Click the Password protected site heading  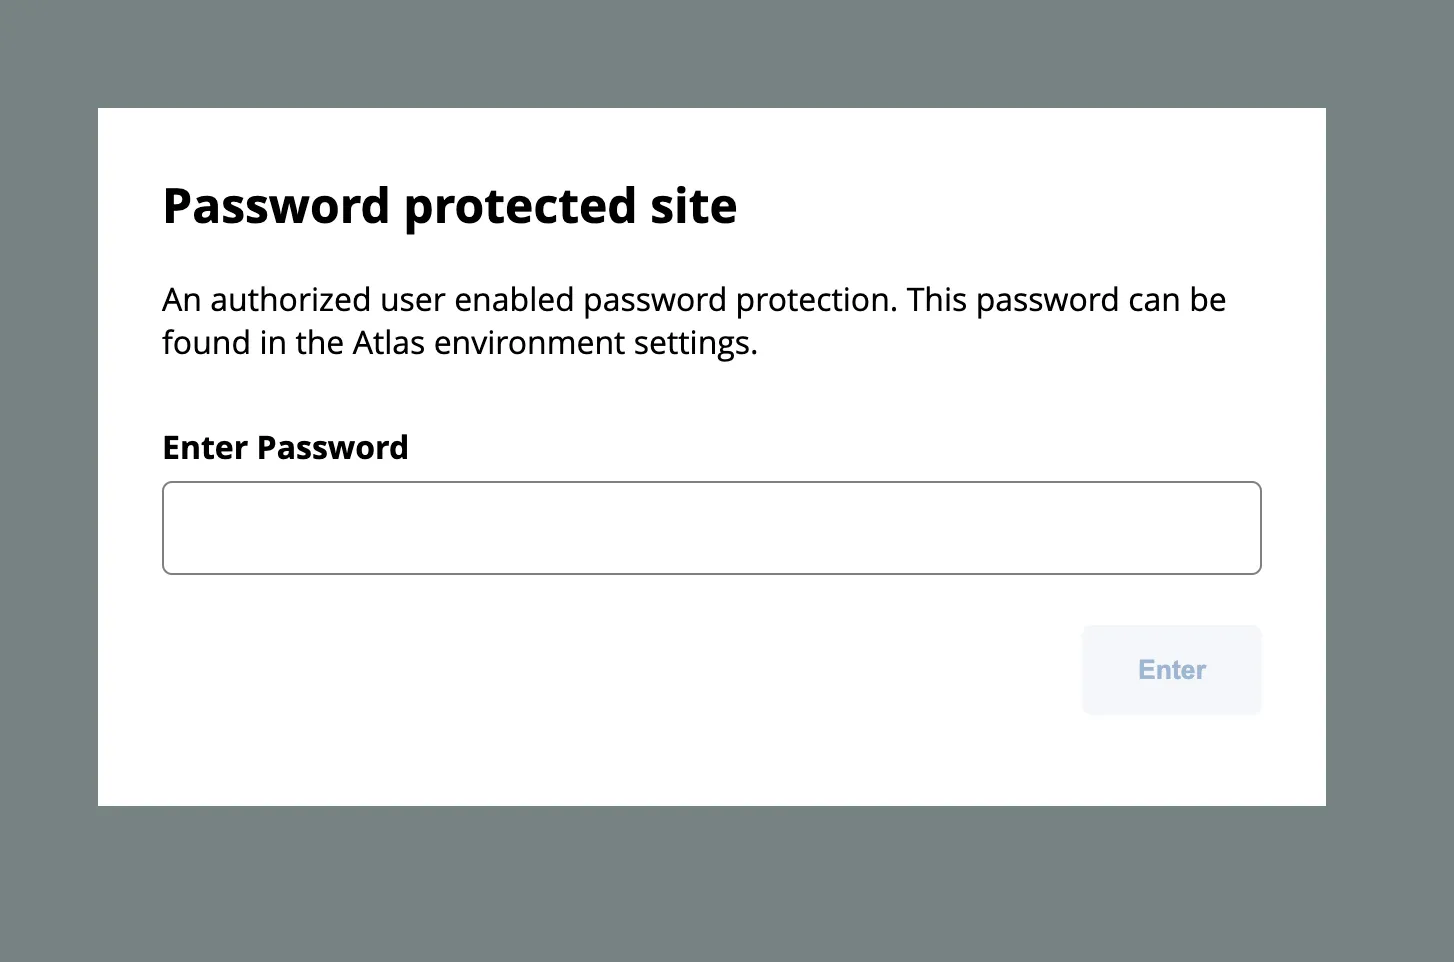(x=449, y=206)
